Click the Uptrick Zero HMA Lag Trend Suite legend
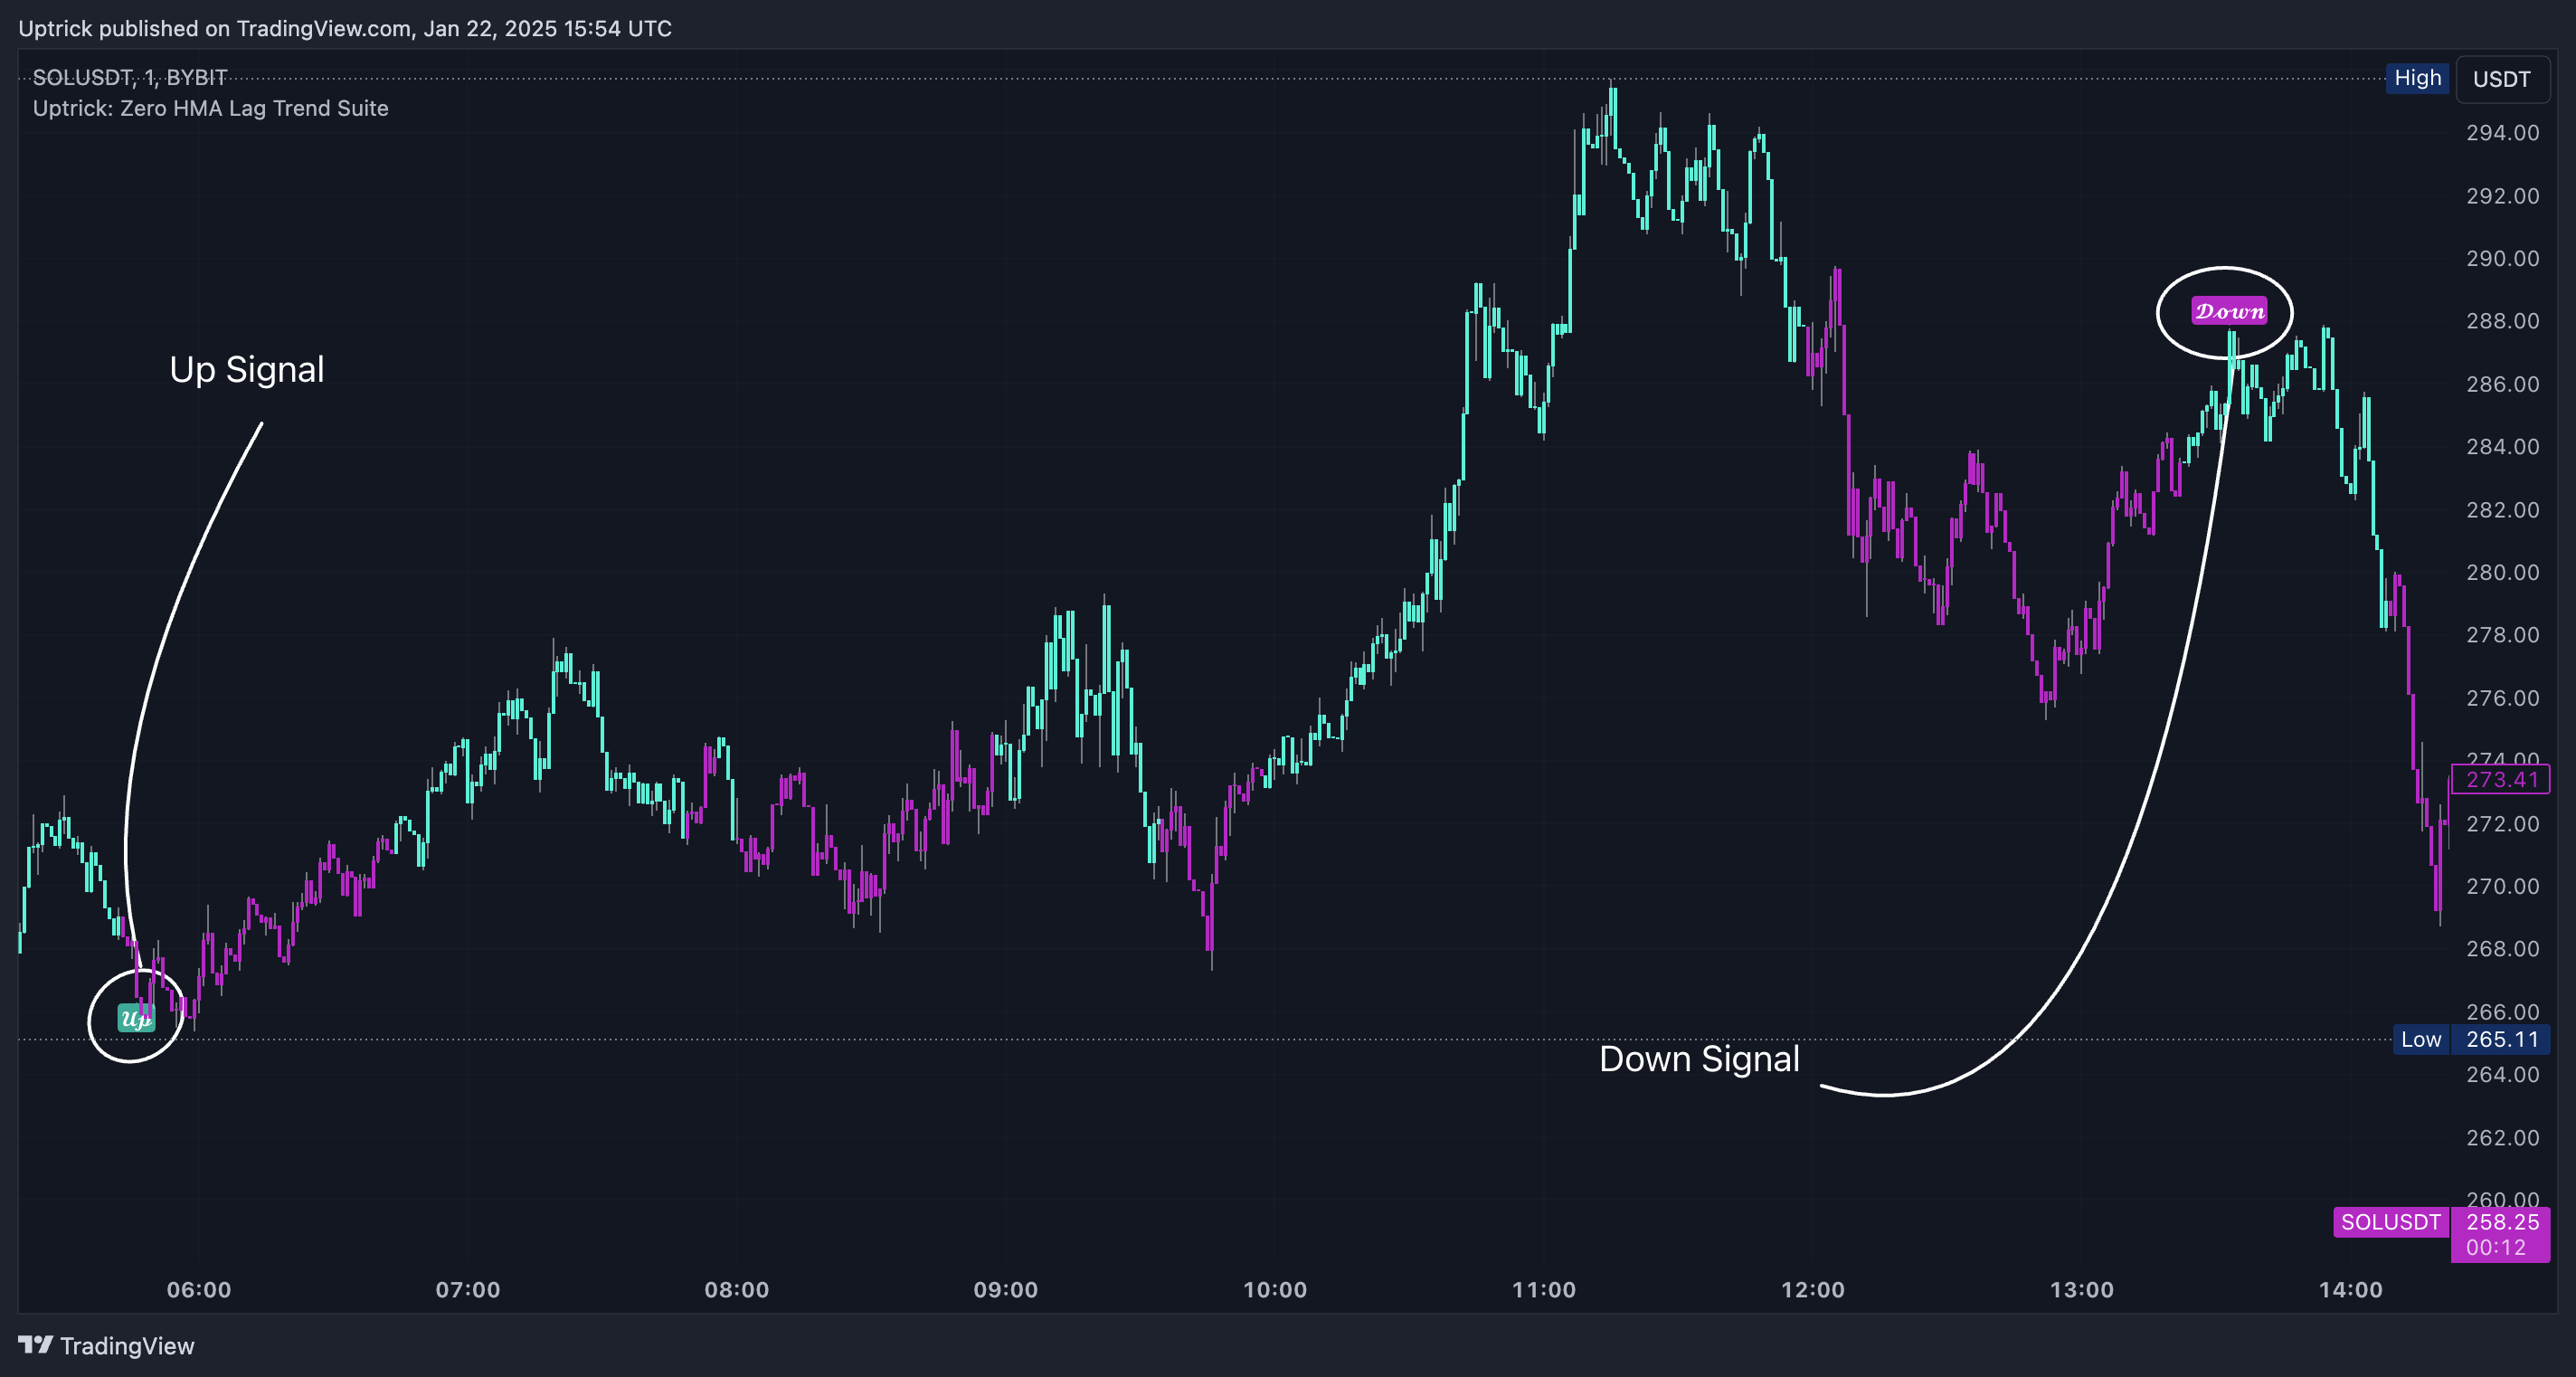Screen dimensions: 2576x1377 click(x=210, y=108)
